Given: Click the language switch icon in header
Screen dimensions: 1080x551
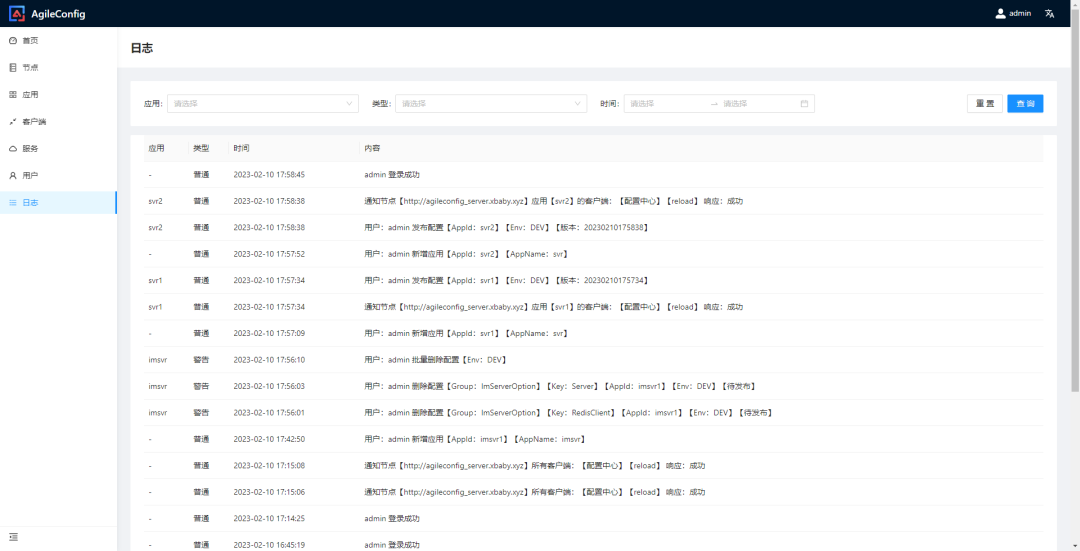Looking at the screenshot, I should 1049,14.
